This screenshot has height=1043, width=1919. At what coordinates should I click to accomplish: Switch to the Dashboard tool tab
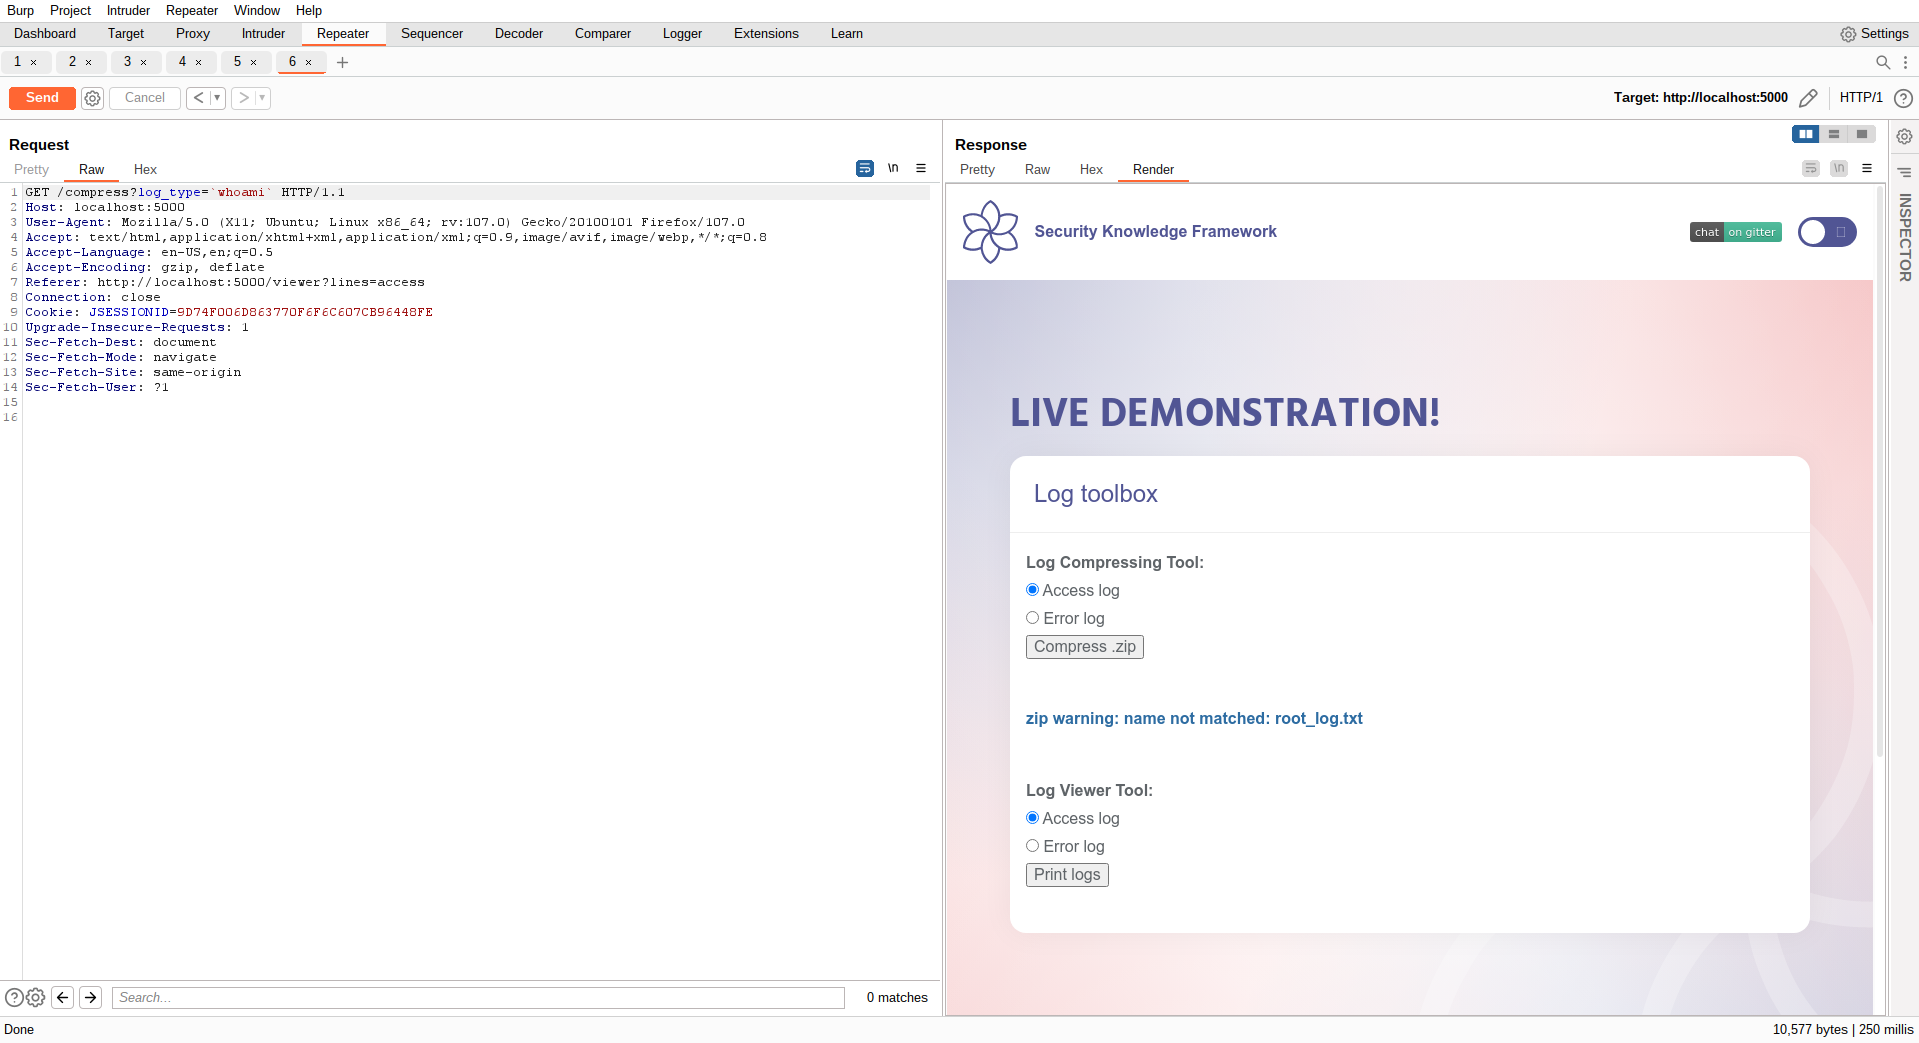point(45,34)
